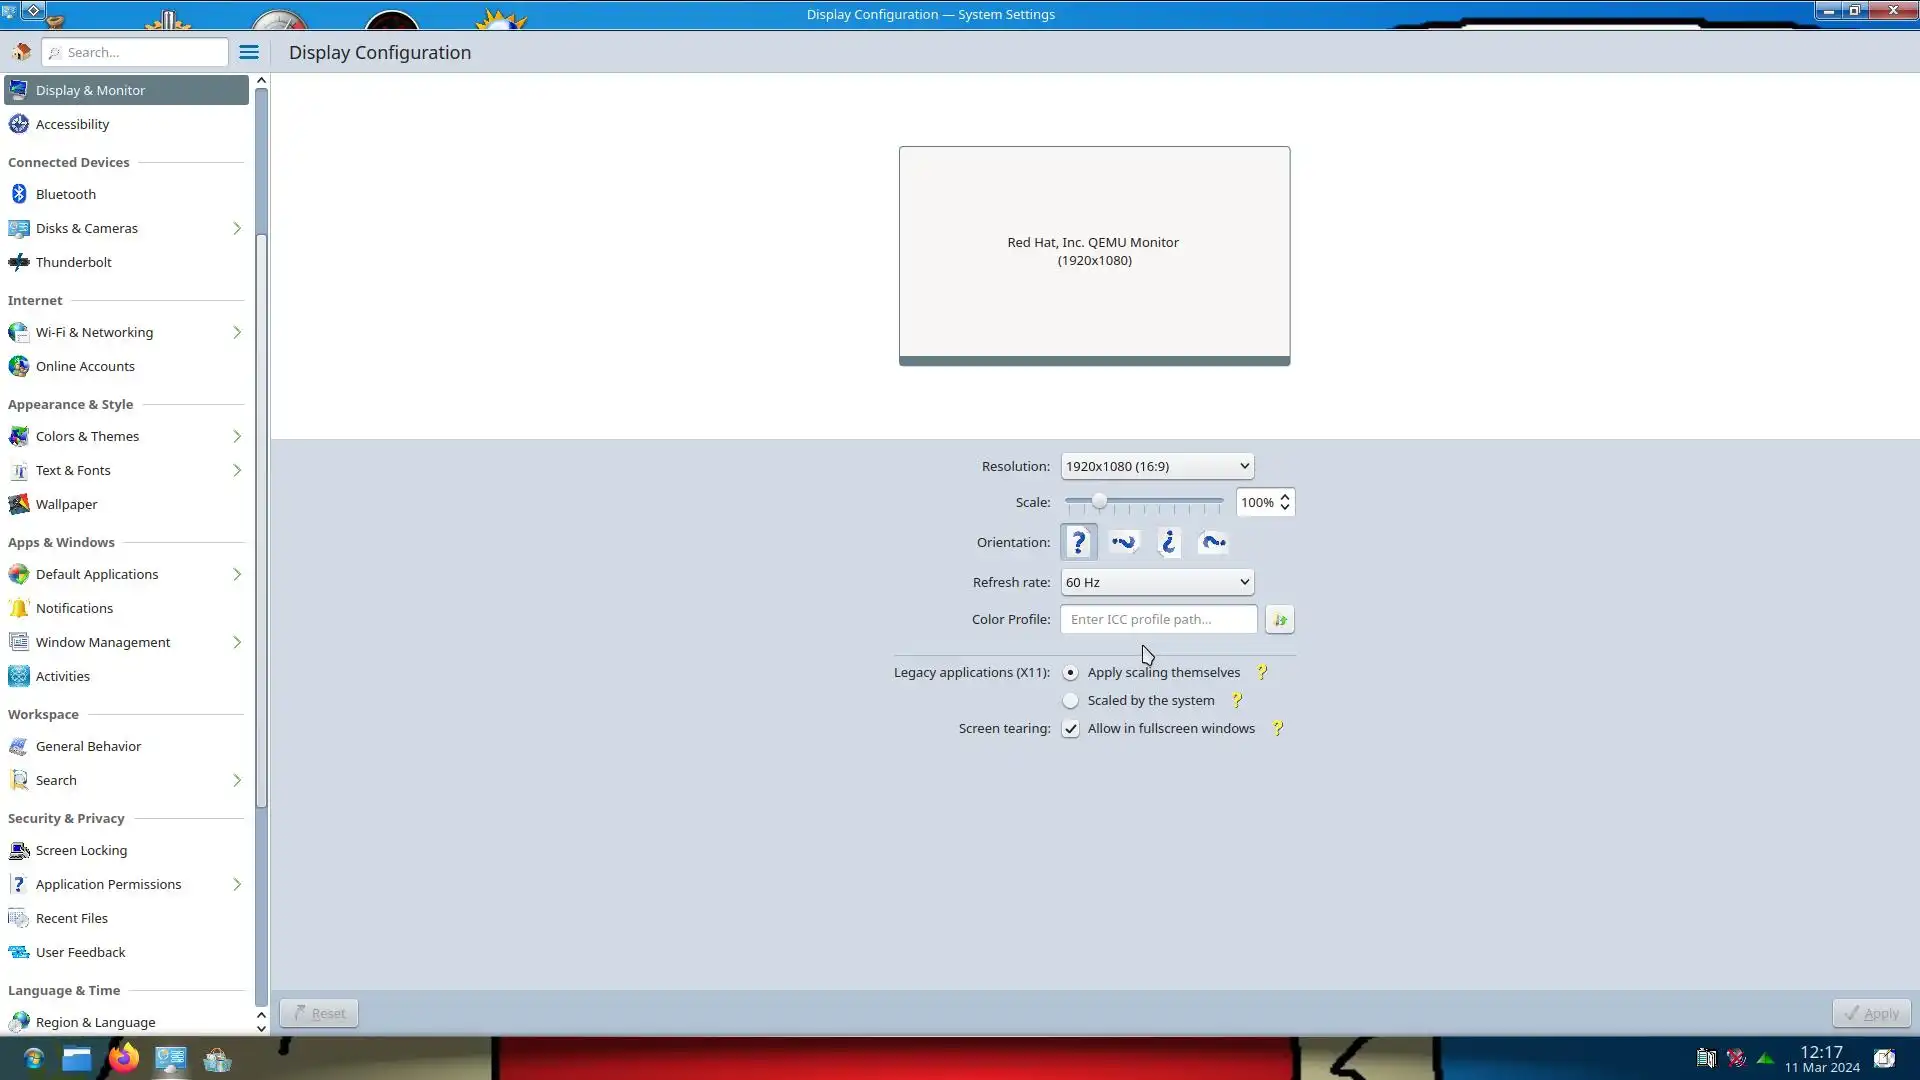Open the Resolution dropdown

tap(1156, 466)
